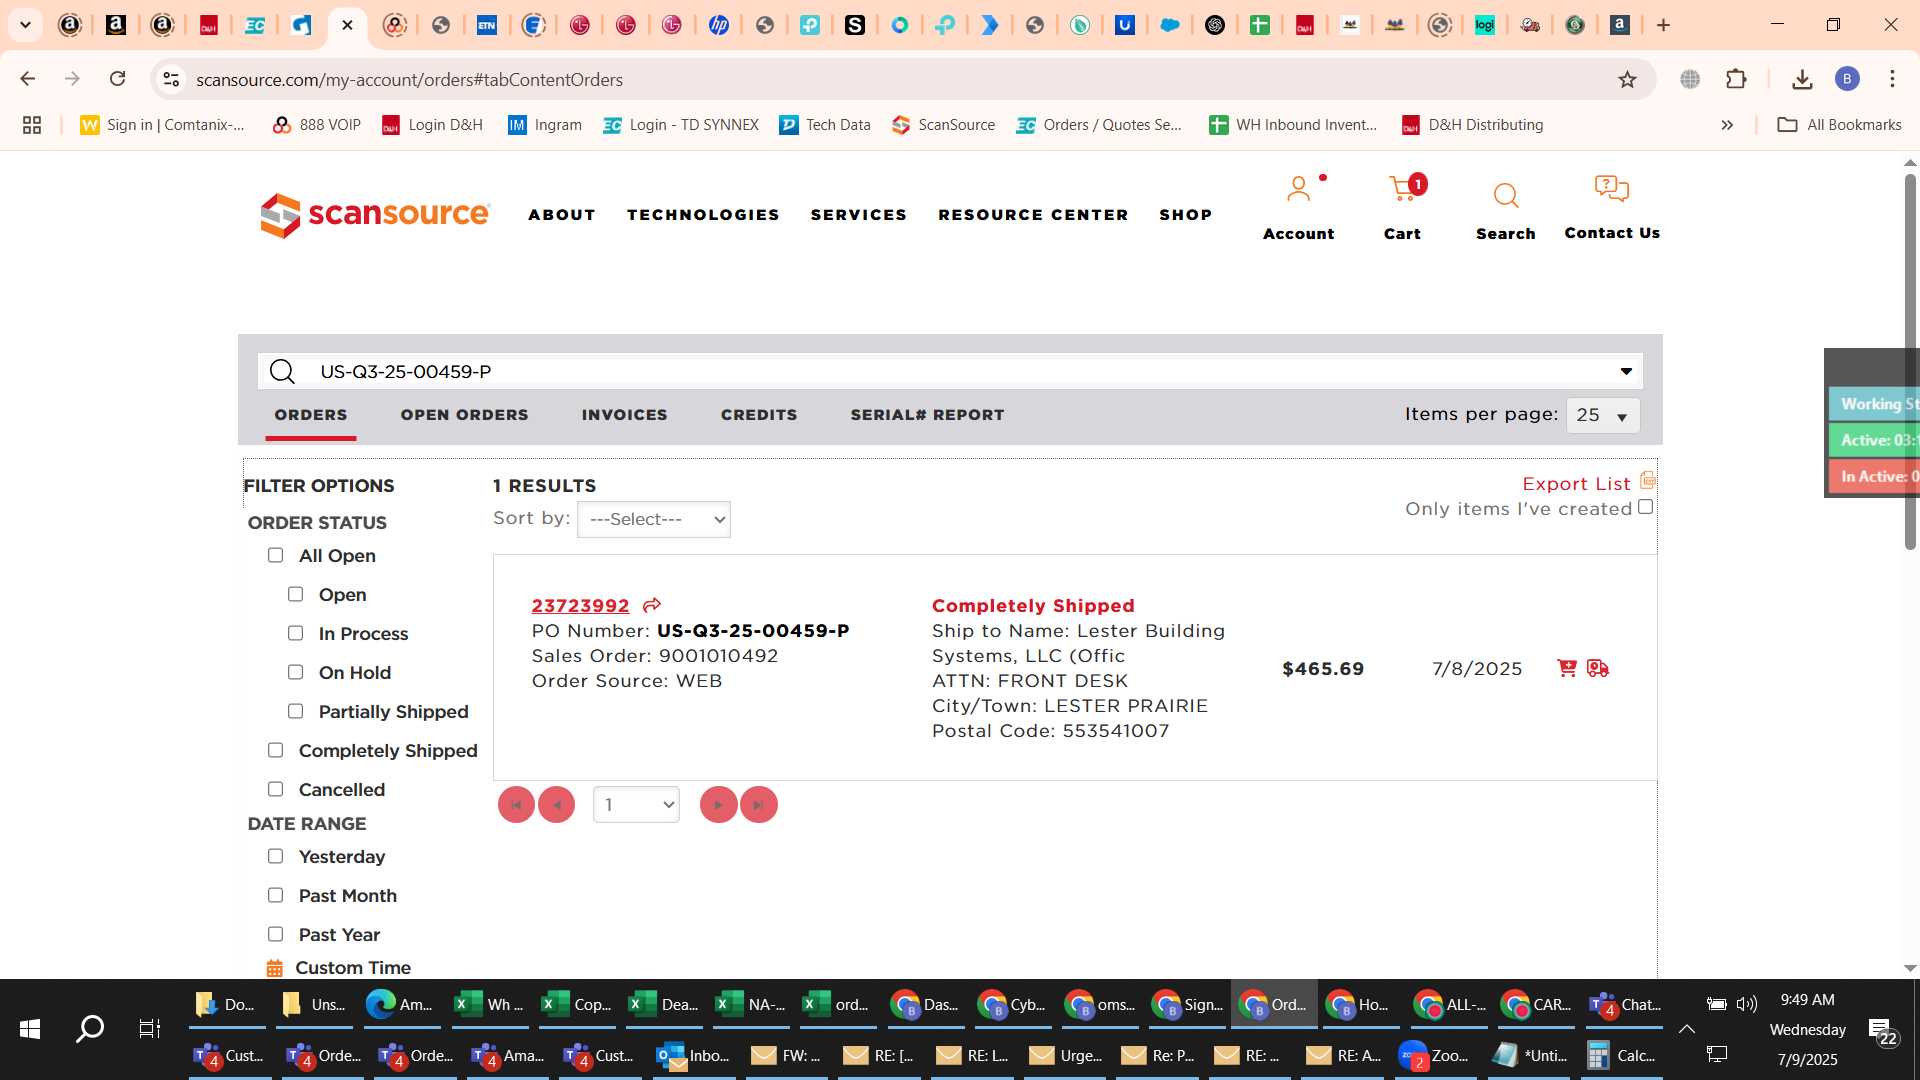Go back to previous page
The image size is (1920, 1080).
coord(28,79)
